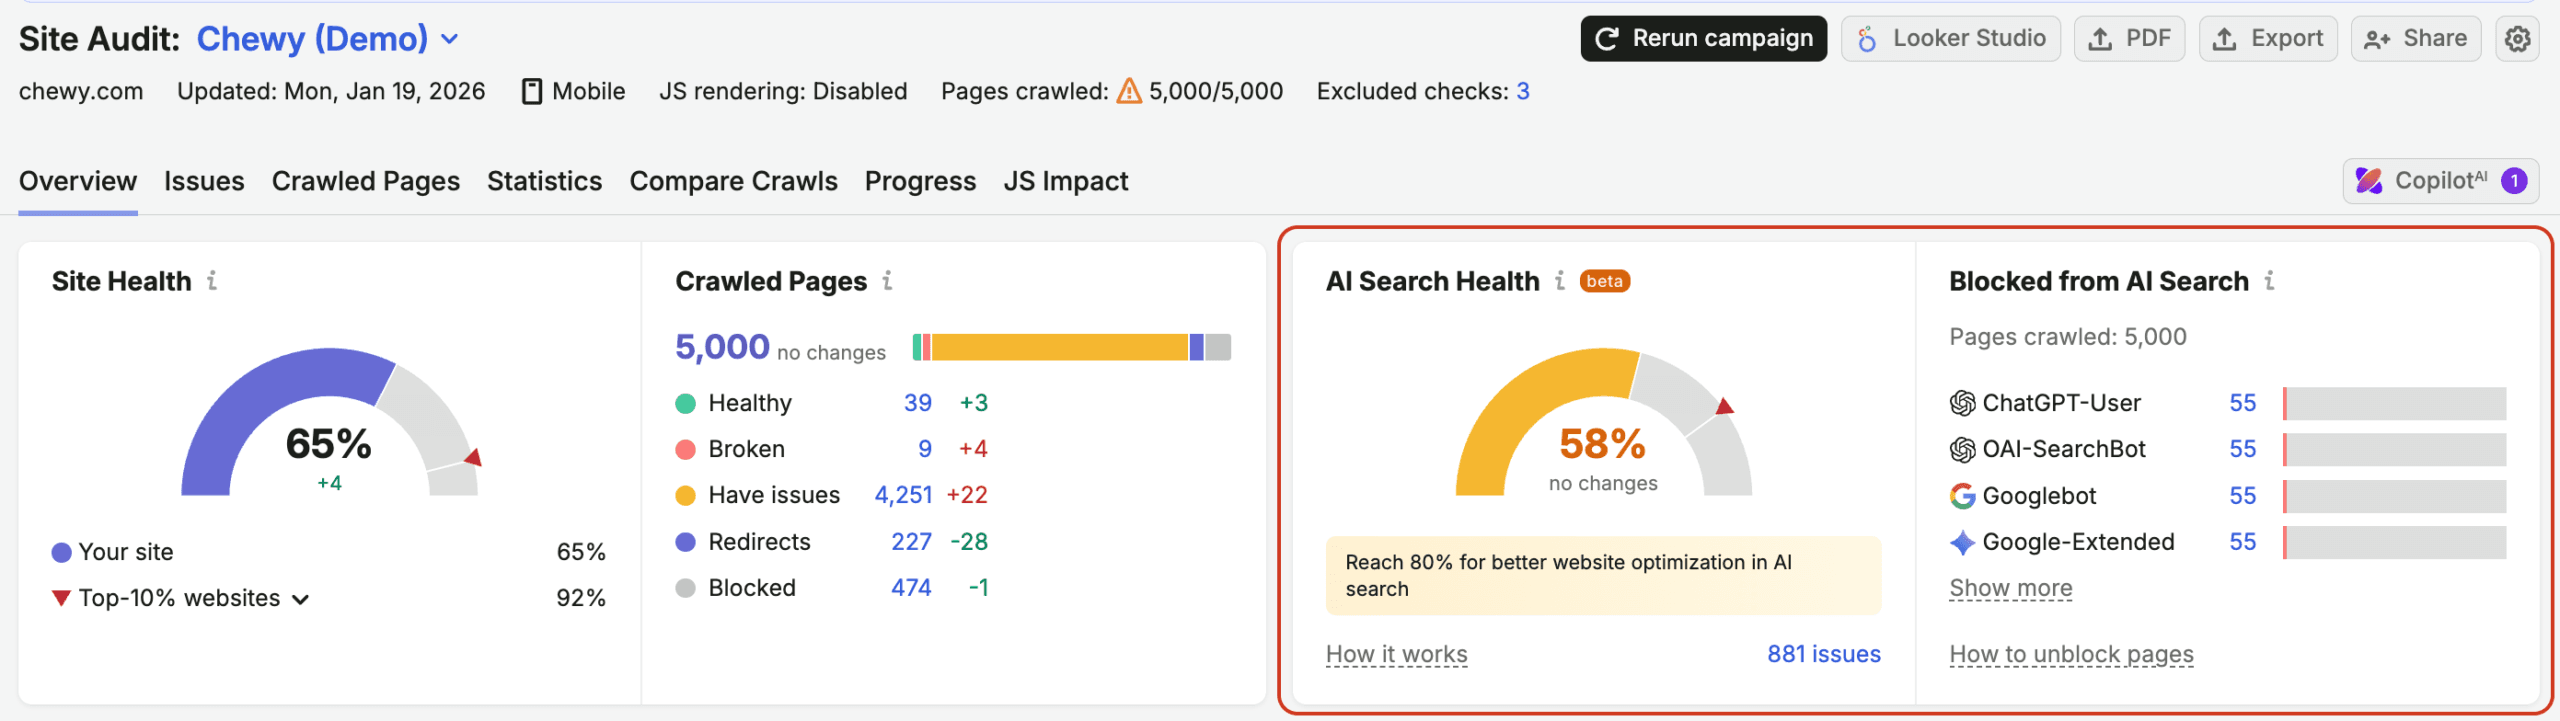The height and width of the screenshot is (721, 2560).
Task: Click the yellow Have issues status dot
Action: point(685,495)
